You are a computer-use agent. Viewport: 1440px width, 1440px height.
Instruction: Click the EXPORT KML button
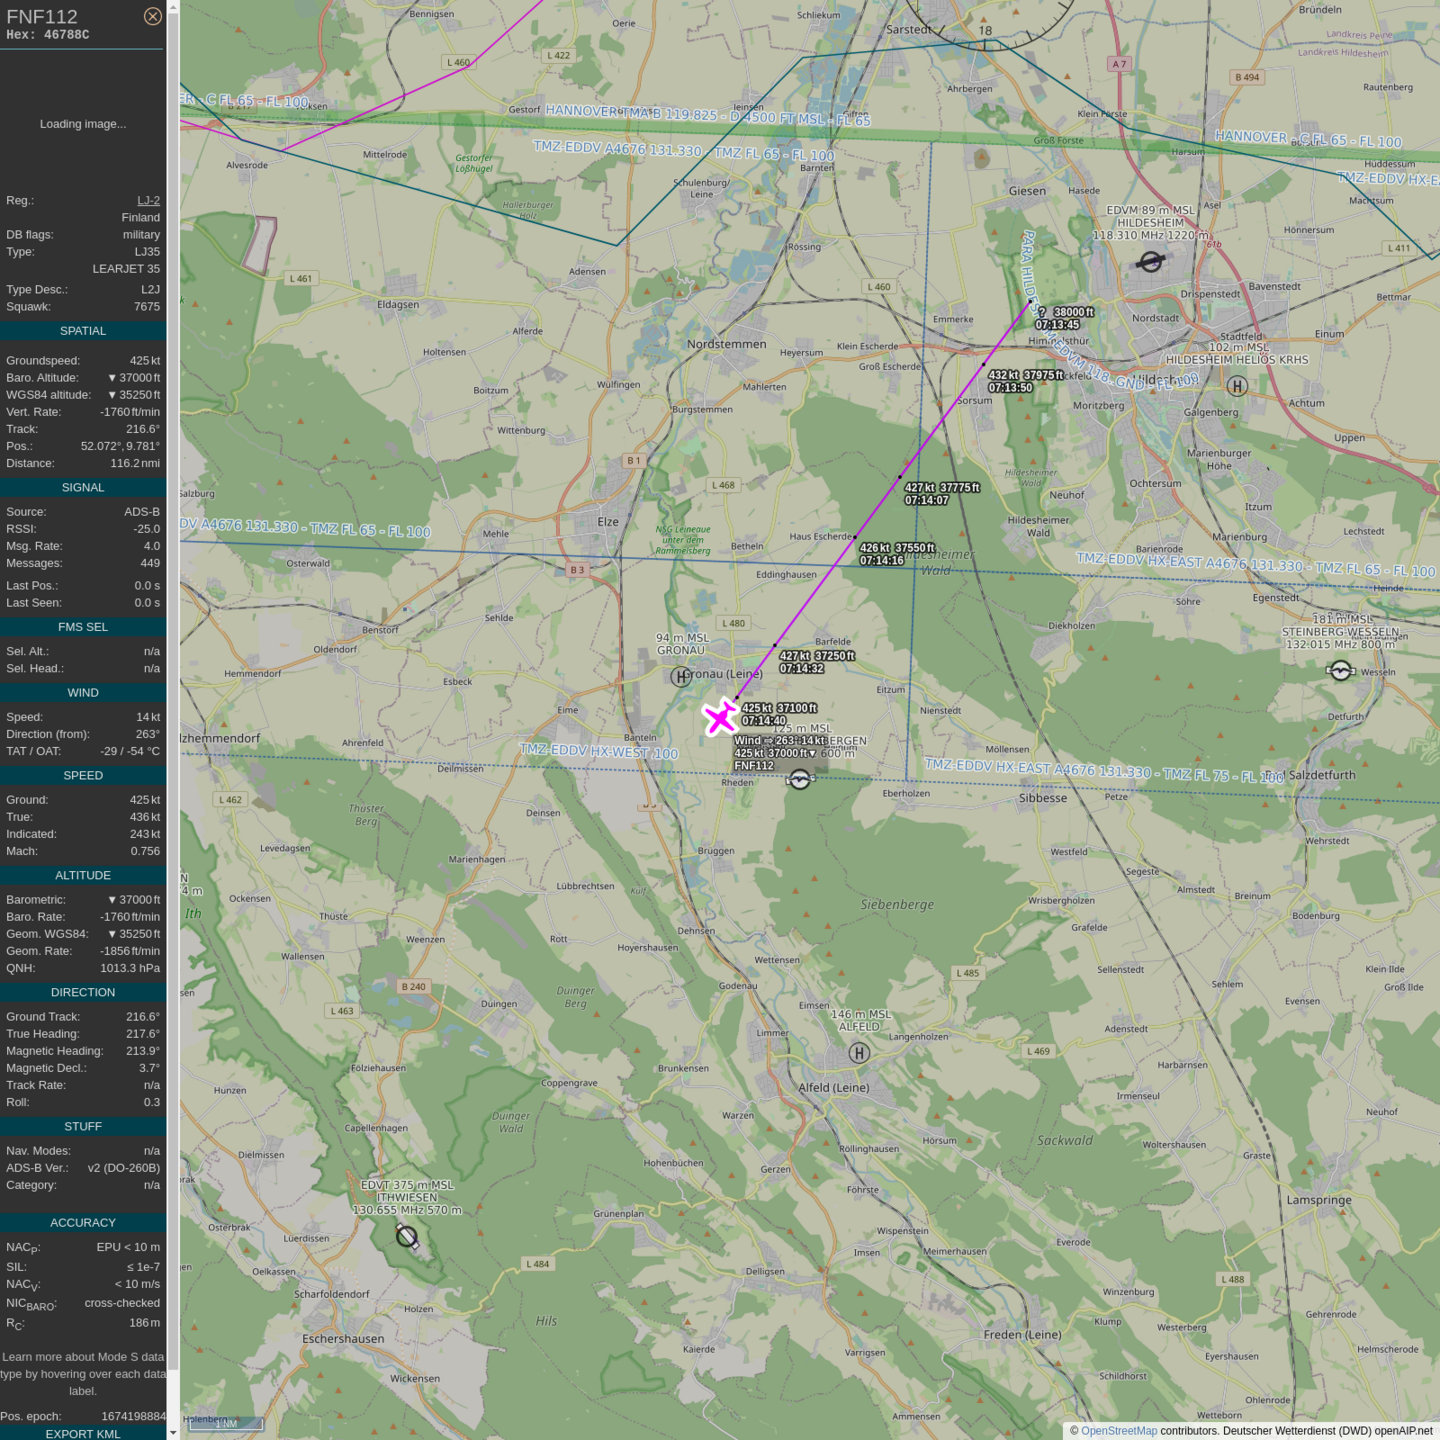(83, 1433)
